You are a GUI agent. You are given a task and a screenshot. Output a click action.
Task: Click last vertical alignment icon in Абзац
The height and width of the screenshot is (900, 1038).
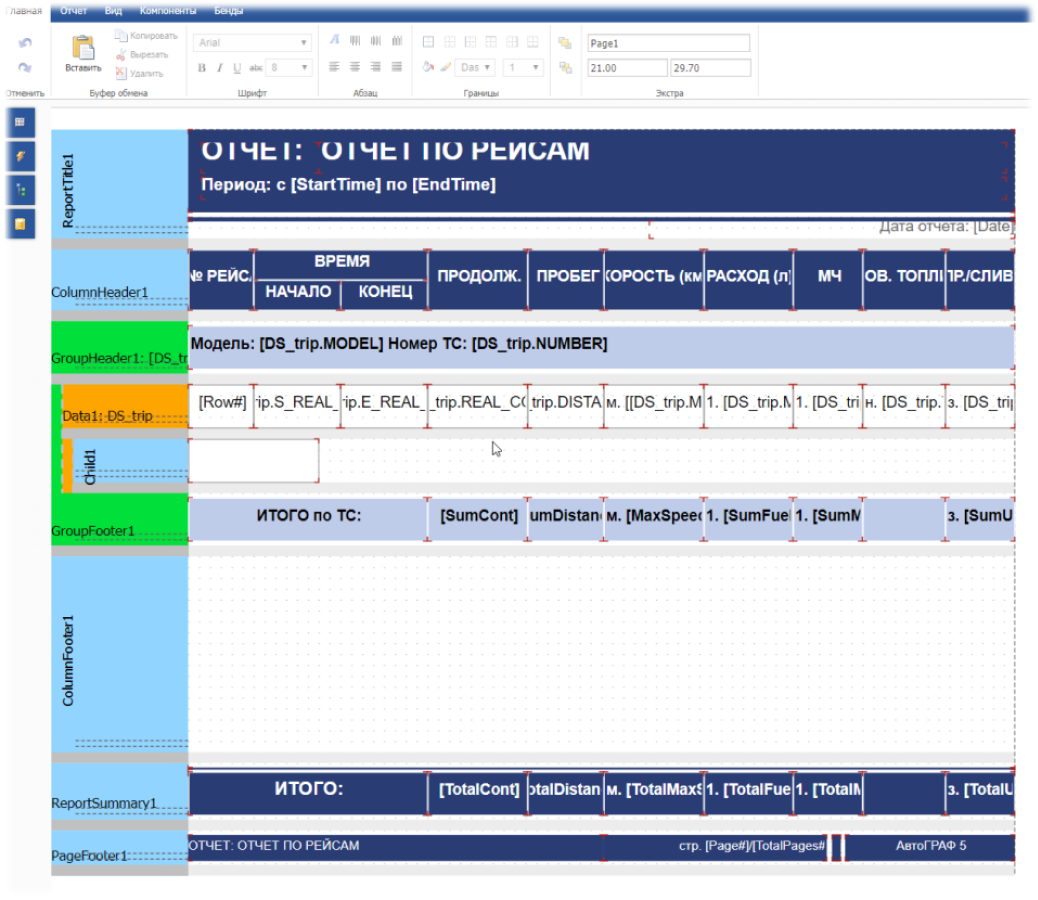click(397, 40)
